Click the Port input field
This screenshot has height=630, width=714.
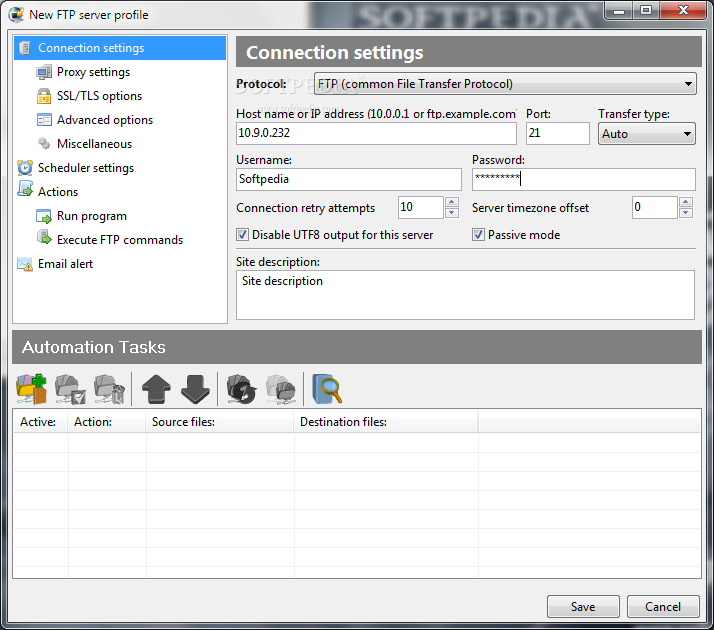557,133
